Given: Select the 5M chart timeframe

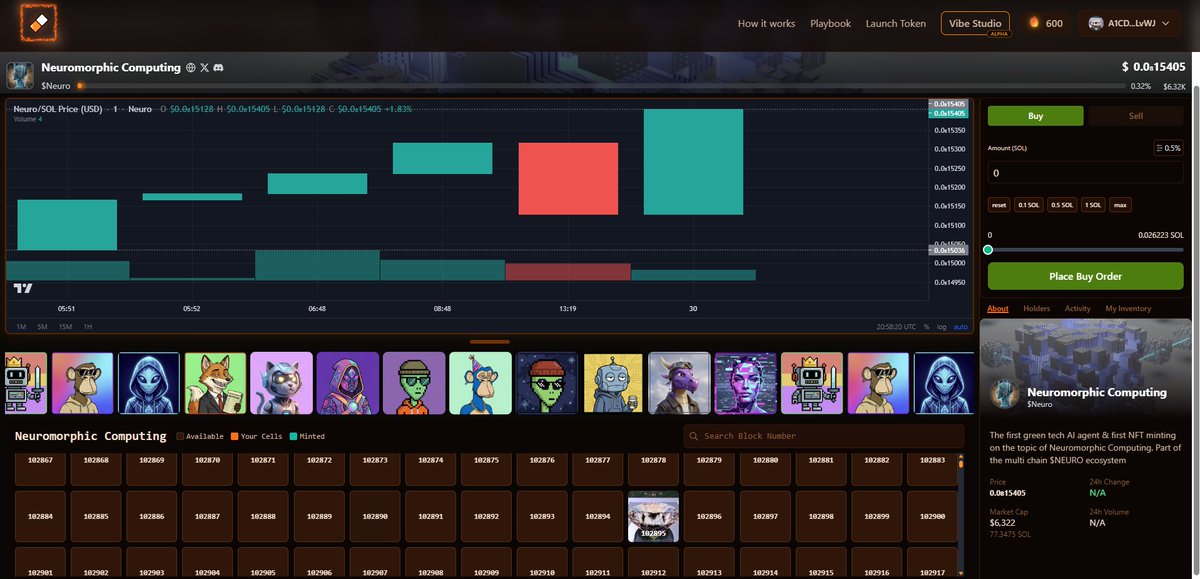Looking at the screenshot, I should pyautogui.click(x=42, y=327).
